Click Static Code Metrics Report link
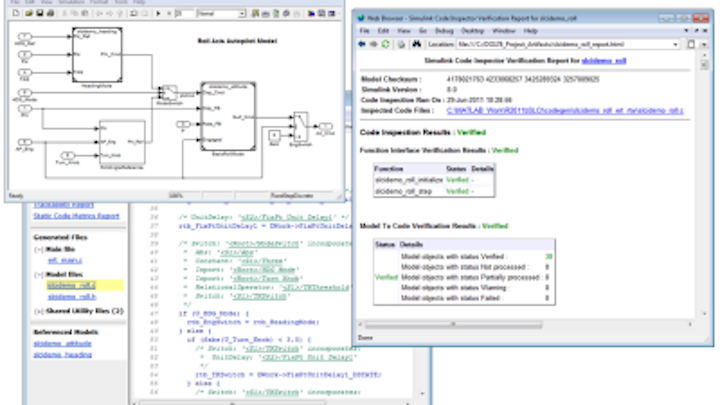The image size is (720, 405). [76, 216]
